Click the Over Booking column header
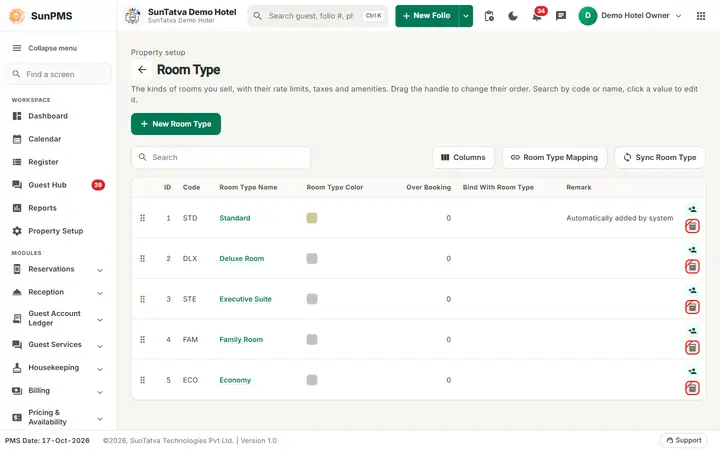 click(428, 187)
